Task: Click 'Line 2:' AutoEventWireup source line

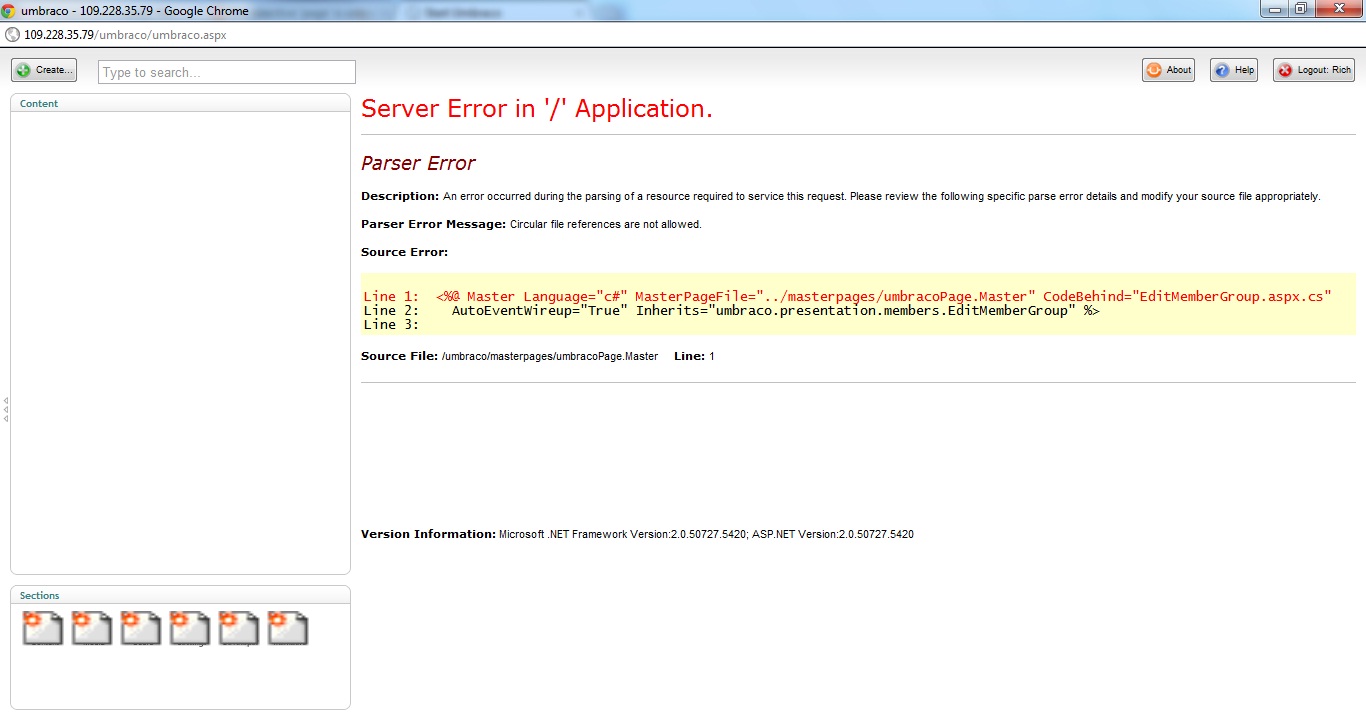Action: [x=731, y=310]
